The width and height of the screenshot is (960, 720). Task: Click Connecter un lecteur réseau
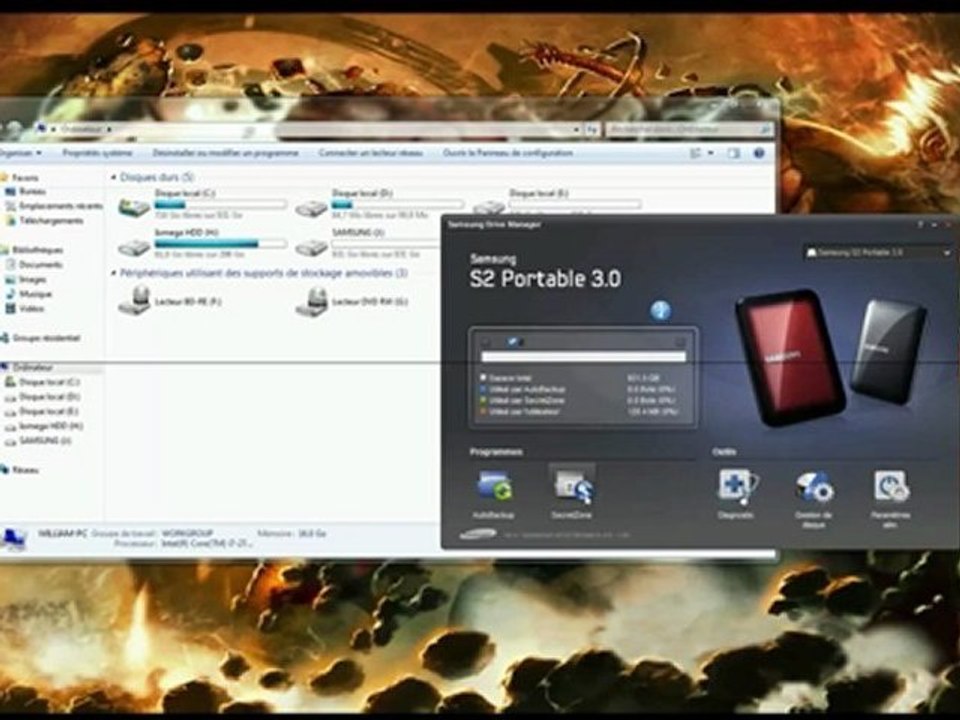click(x=370, y=153)
